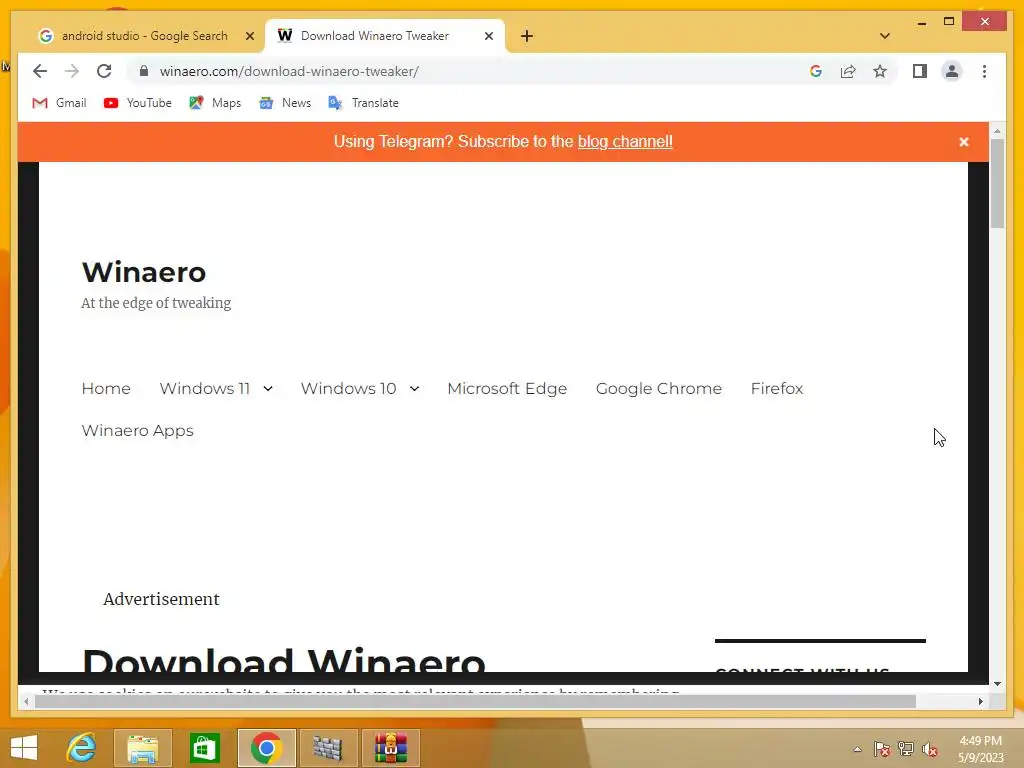
Task: Launch Internet Explorer from the taskbar
Action: [81, 748]
